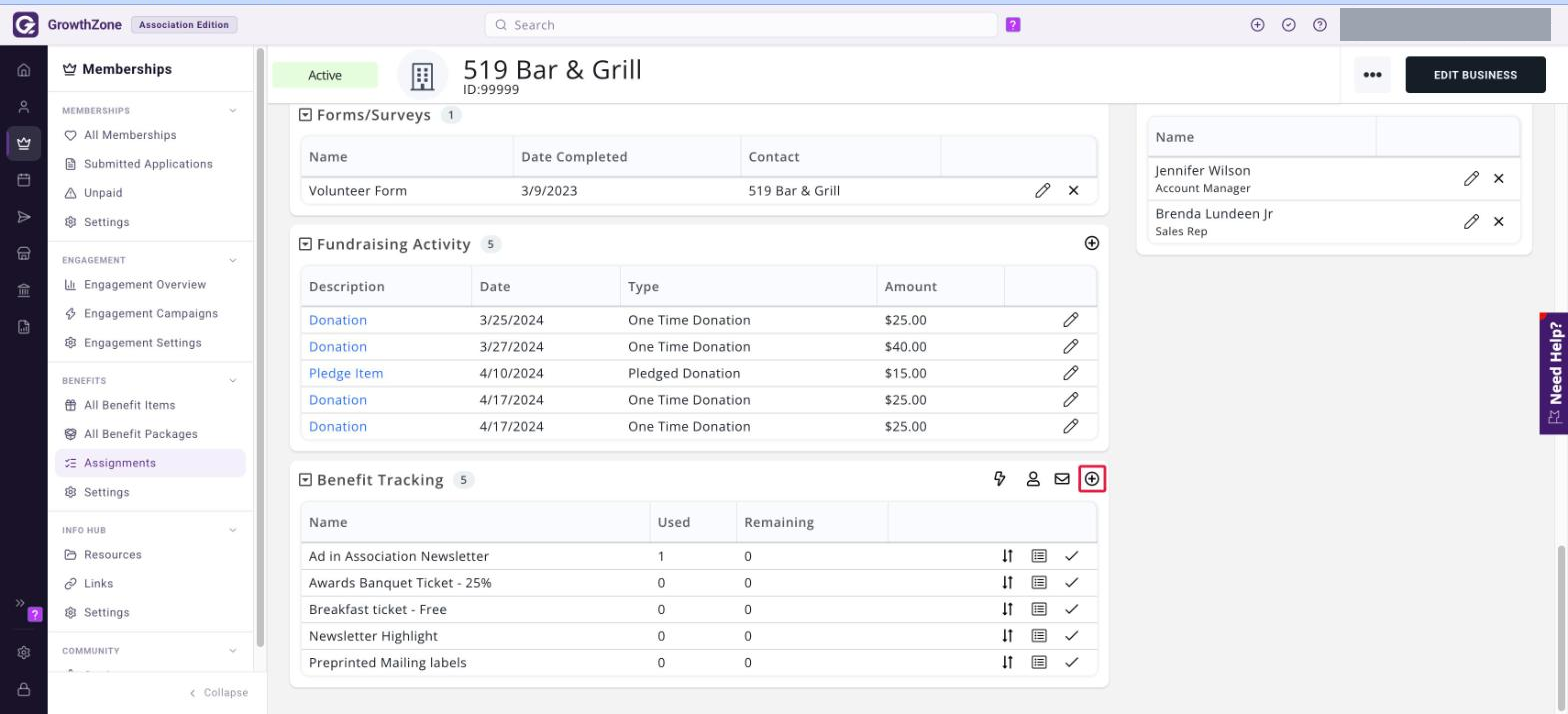Click the checkmark for Preprinted Mailing labels
Screen dimensions: 1568x714
tap(1072, 662)
